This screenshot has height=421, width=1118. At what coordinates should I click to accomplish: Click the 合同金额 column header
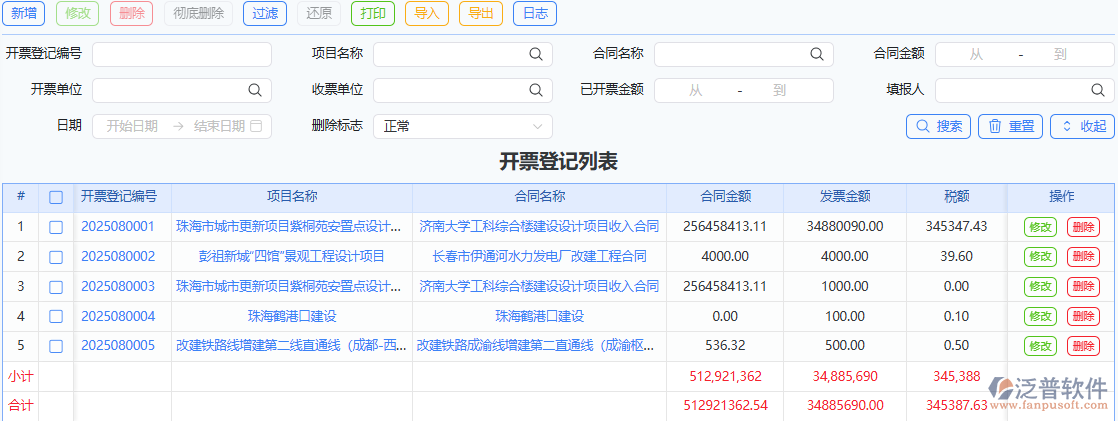[x=725, y=196]
